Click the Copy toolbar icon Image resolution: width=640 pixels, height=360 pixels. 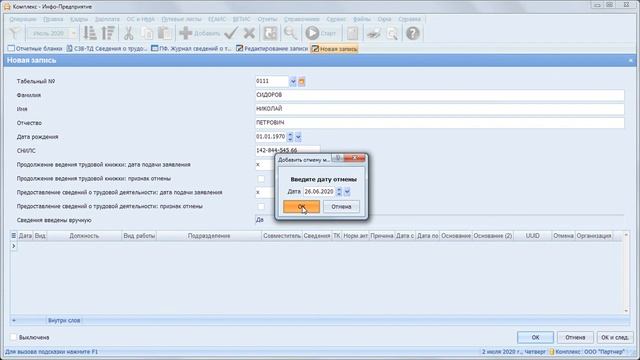point(147,33)
